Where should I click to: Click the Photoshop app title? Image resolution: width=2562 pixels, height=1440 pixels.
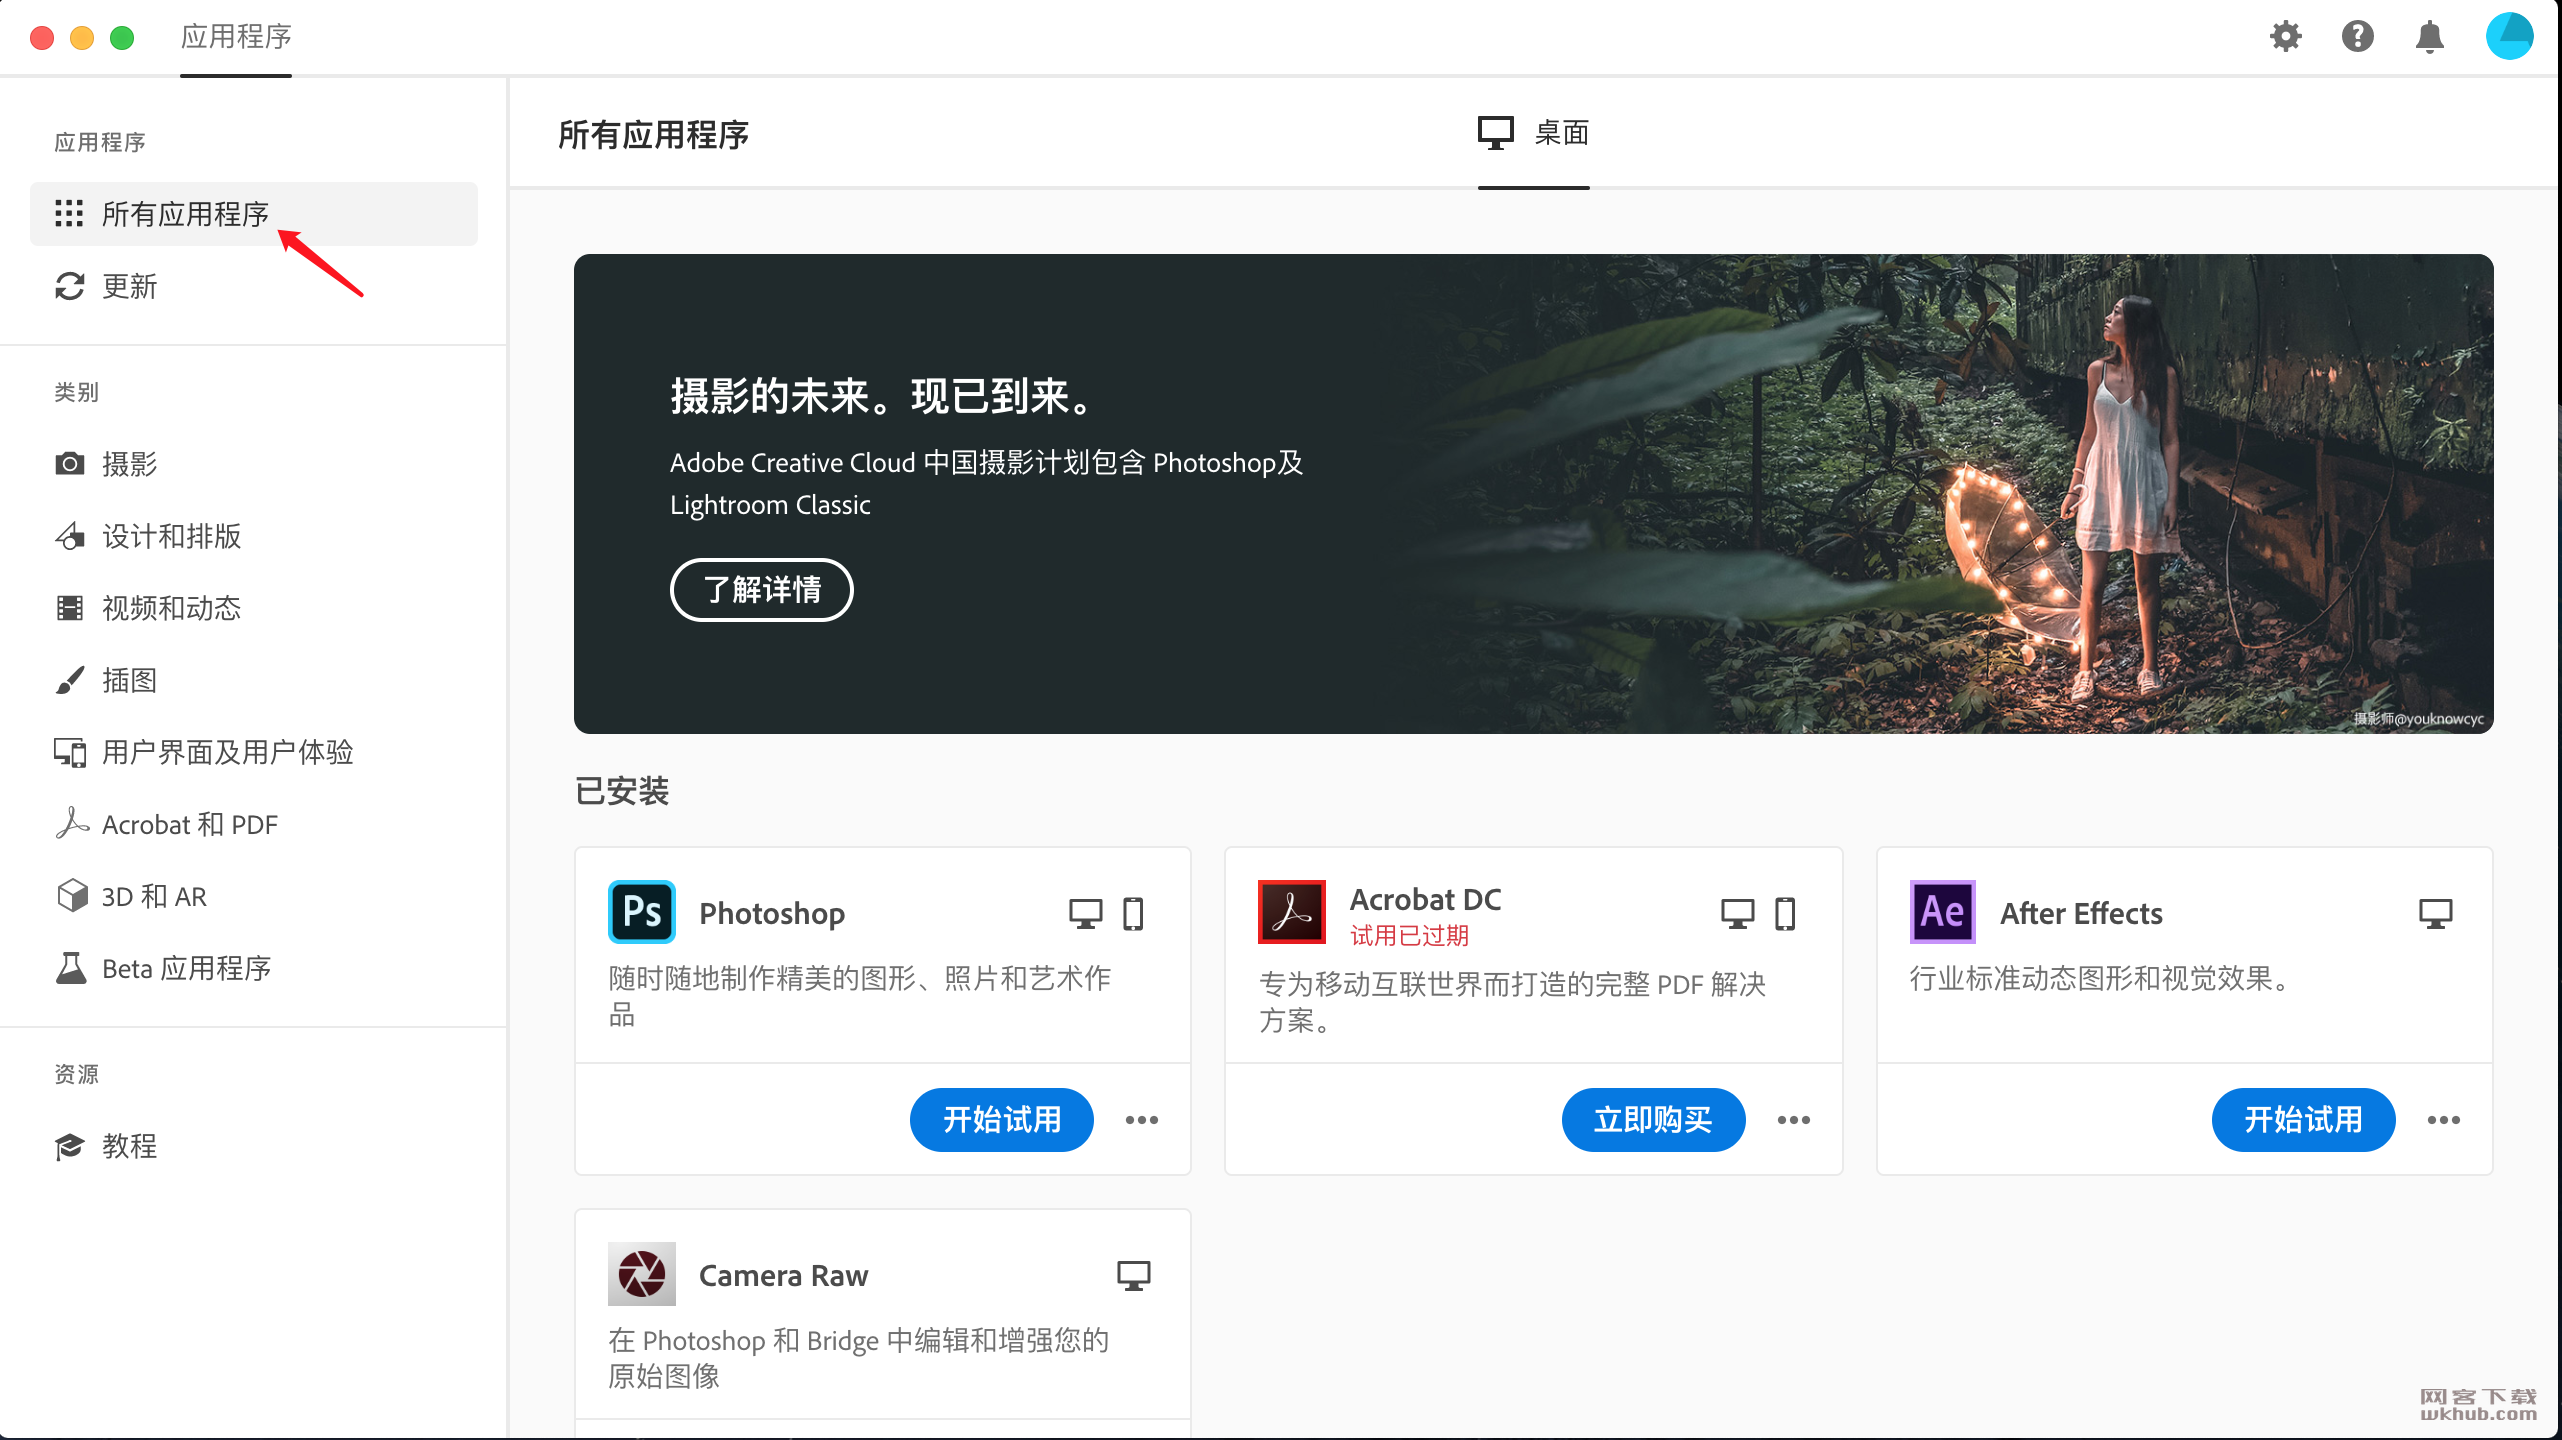(x=772, y=913)
